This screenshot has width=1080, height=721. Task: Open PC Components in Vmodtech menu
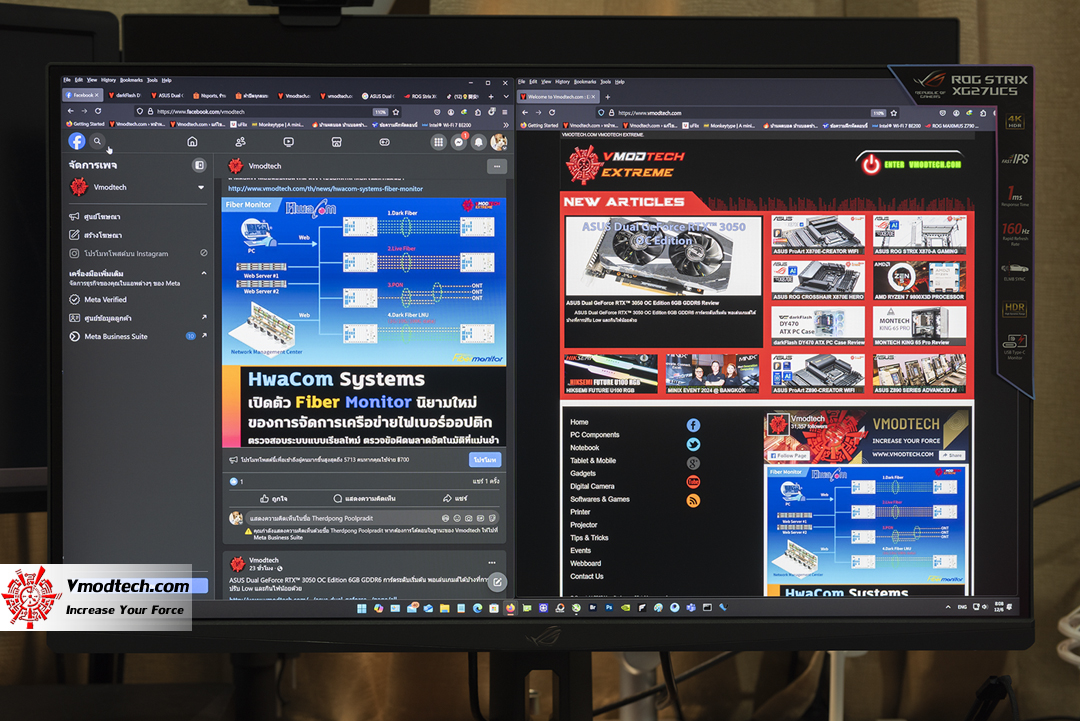(x=594, y=435)
